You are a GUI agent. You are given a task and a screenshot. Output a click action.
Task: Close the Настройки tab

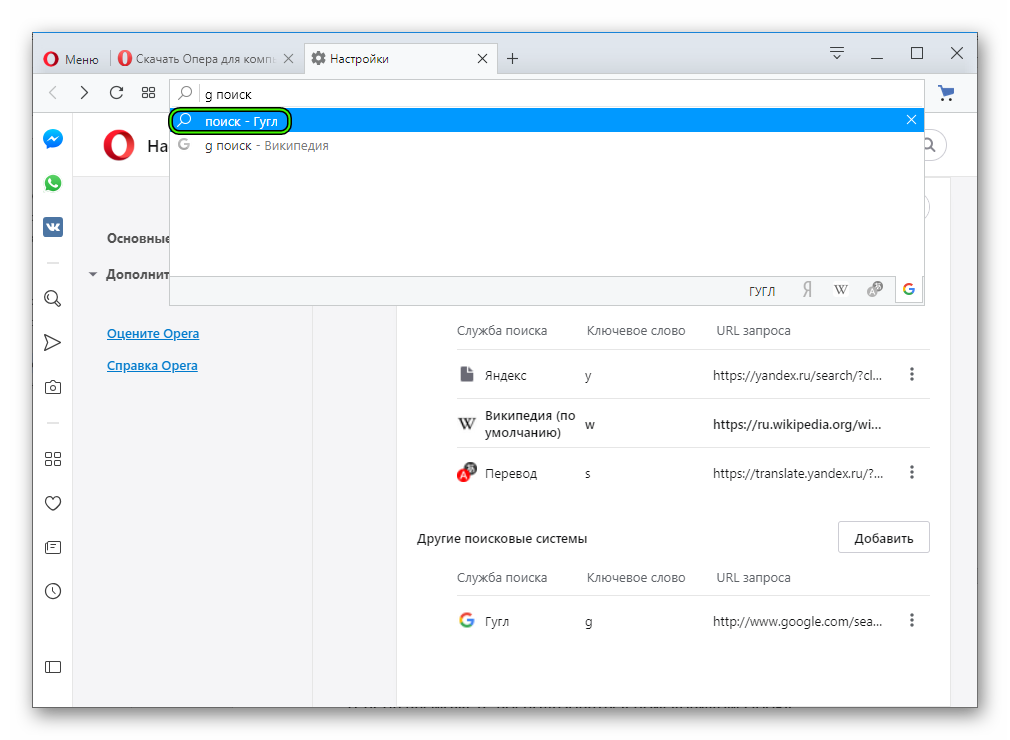[x=482, y=59]
